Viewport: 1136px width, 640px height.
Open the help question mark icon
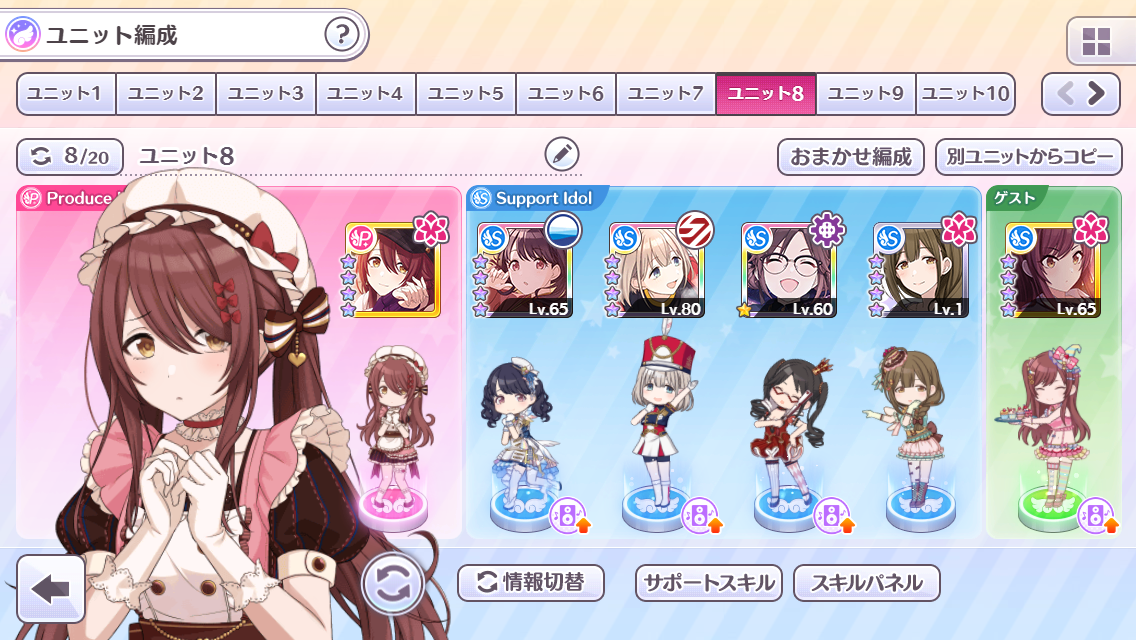(341, 34)
